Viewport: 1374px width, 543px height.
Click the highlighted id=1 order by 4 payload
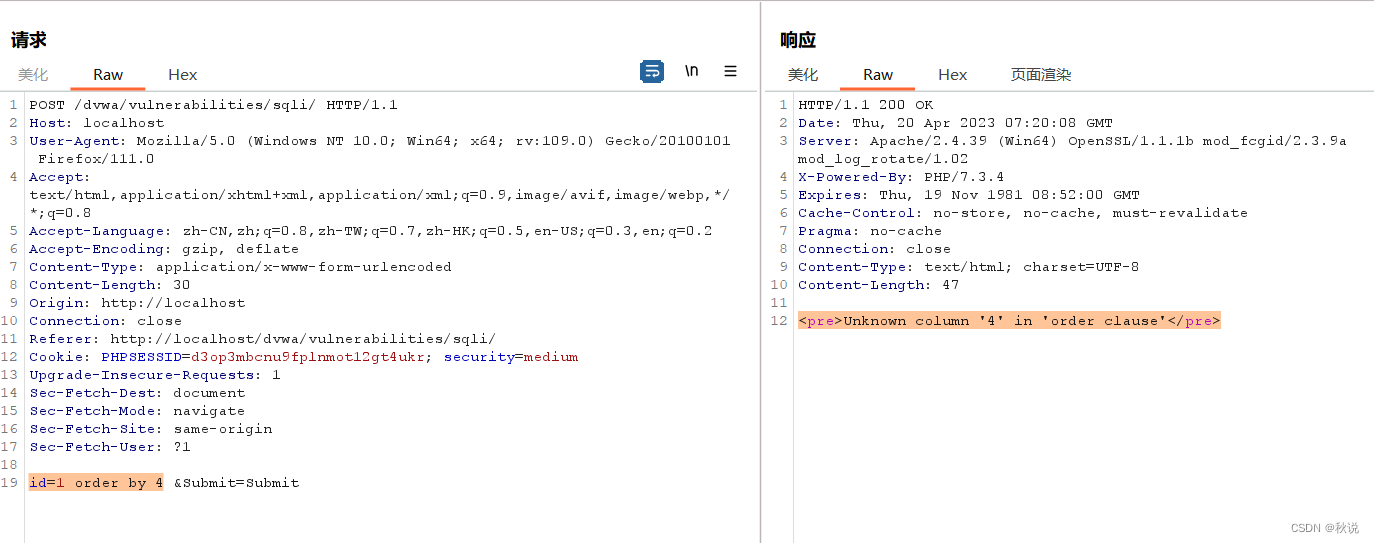(96, 483)
